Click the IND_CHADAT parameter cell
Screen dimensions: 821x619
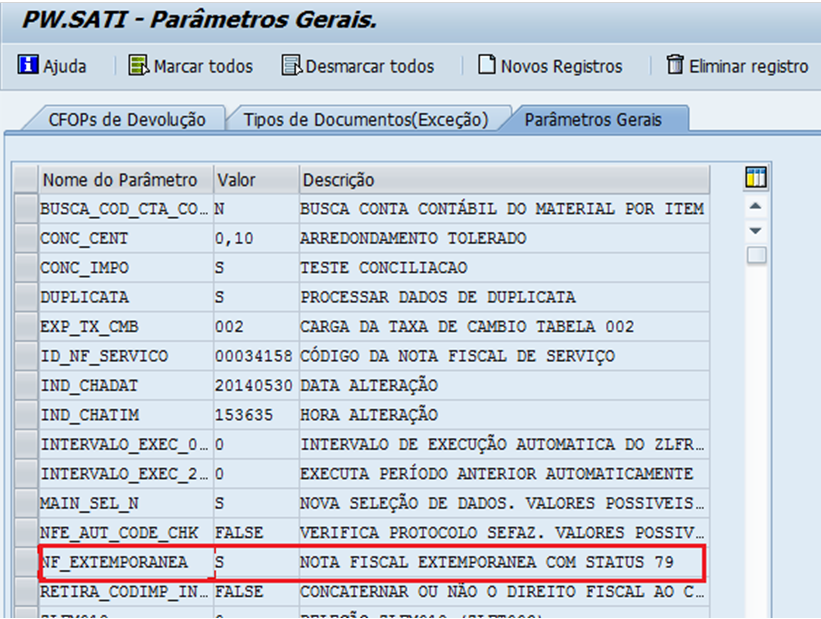(x=126, y=385)
